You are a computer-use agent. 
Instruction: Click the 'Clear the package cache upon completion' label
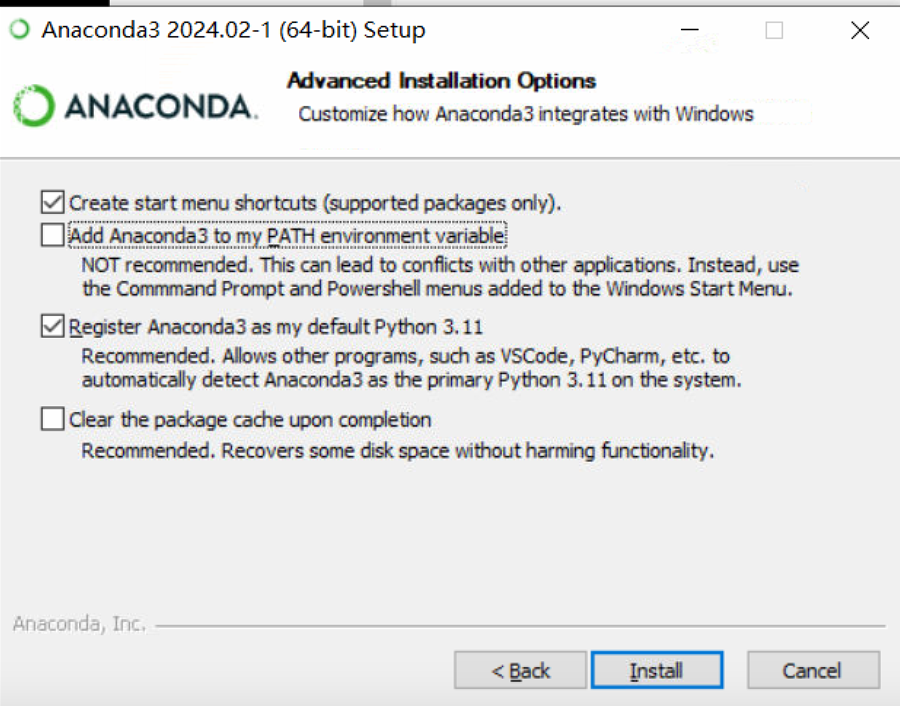point(250,420)
